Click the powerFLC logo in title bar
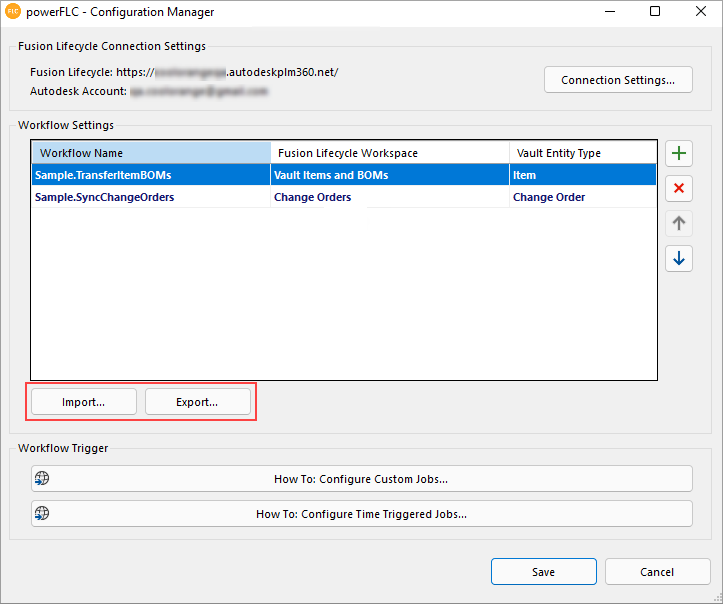This screenshot has height=604, width=723. 14,12
